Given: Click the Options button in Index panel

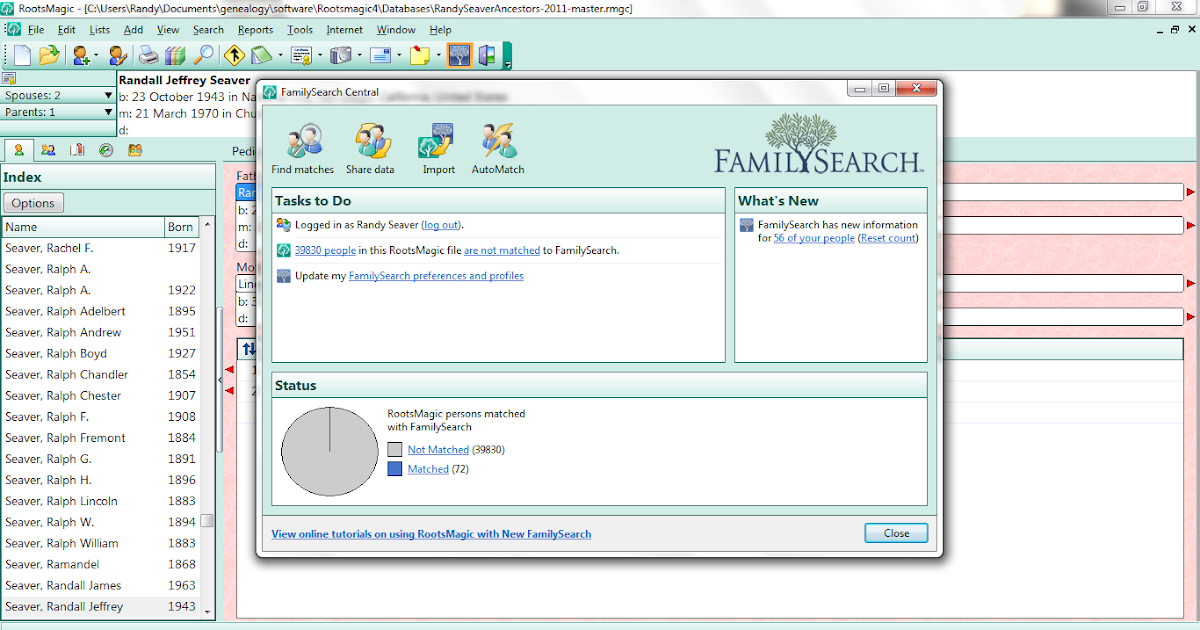Looking at the screenshot, I should pyautogui.click(x=33, y=203).
